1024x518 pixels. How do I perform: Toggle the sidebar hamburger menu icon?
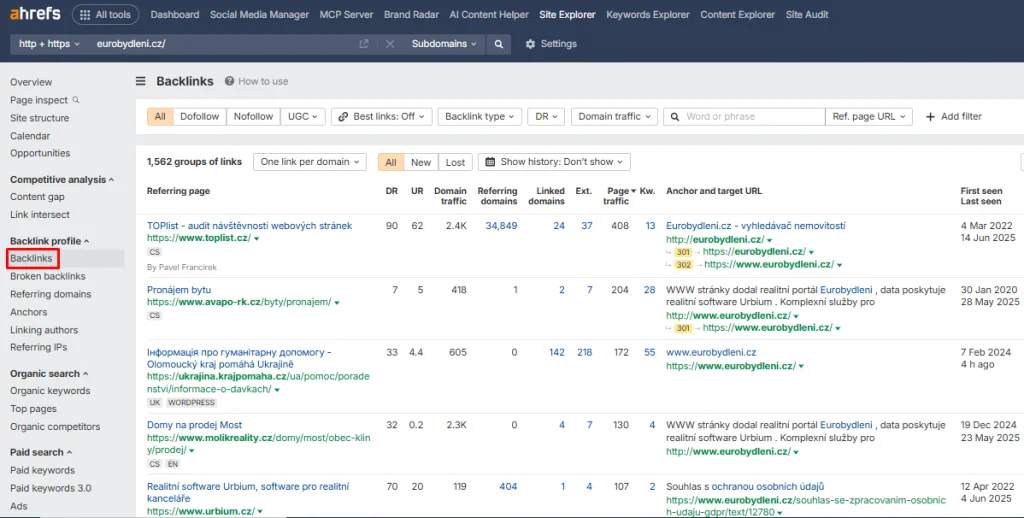click(x=140, y=81)
